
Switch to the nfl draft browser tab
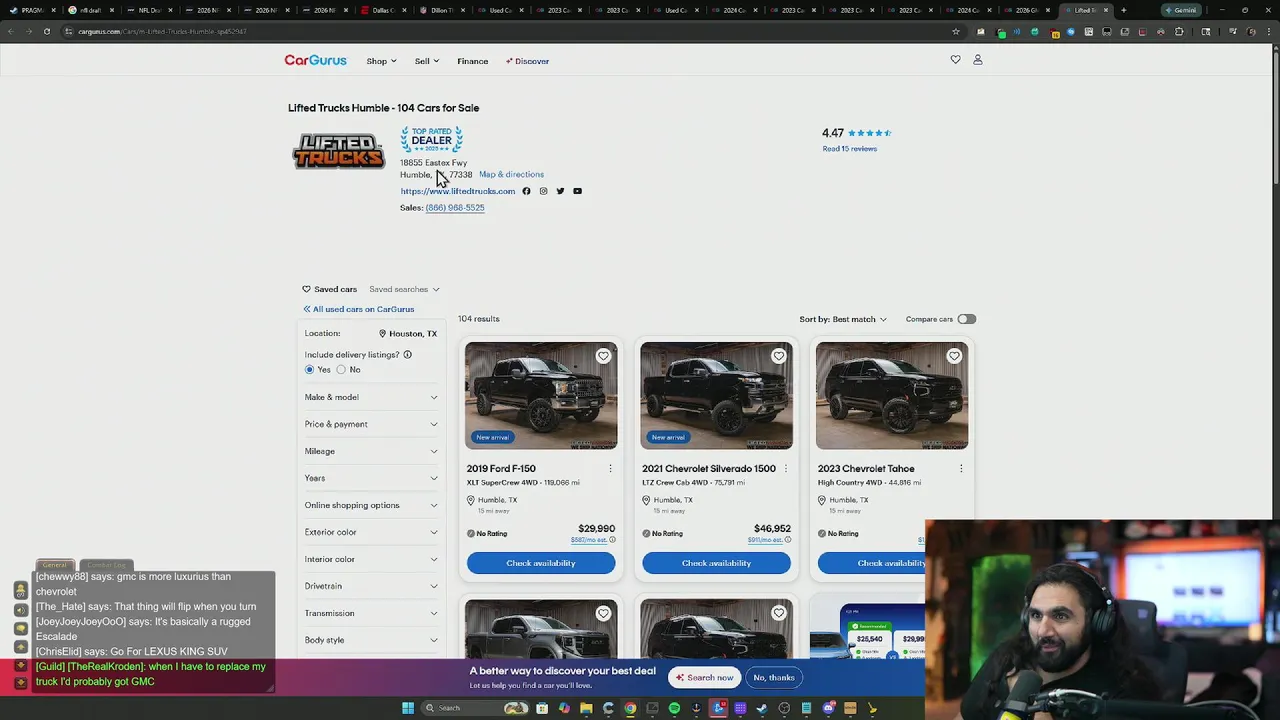(91, 10)
